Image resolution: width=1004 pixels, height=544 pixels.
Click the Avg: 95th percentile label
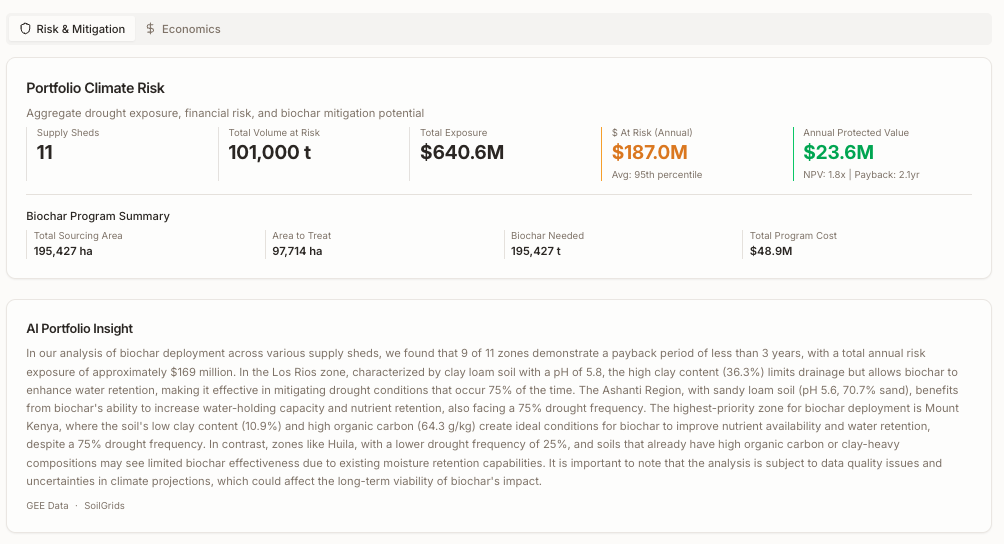point(657,175)
